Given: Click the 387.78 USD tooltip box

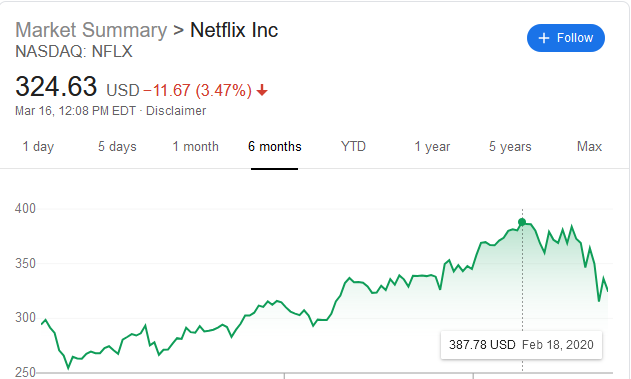Looking at the screenshot, I should coord(522,345).
